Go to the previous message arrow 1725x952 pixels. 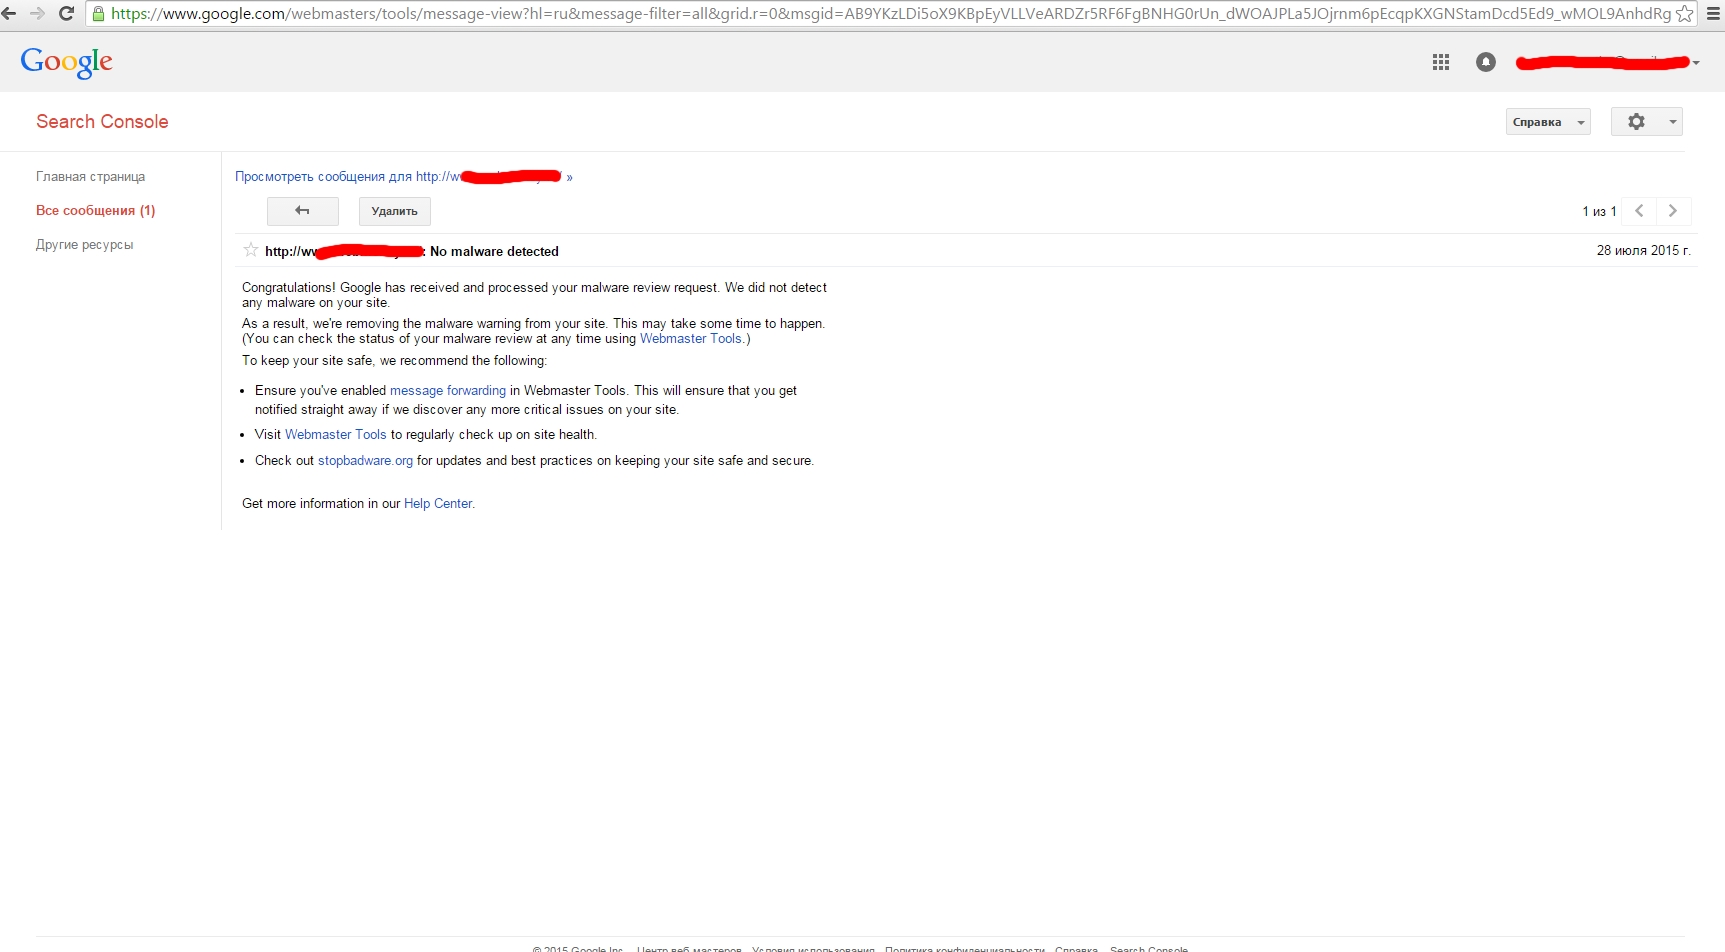1639,211
